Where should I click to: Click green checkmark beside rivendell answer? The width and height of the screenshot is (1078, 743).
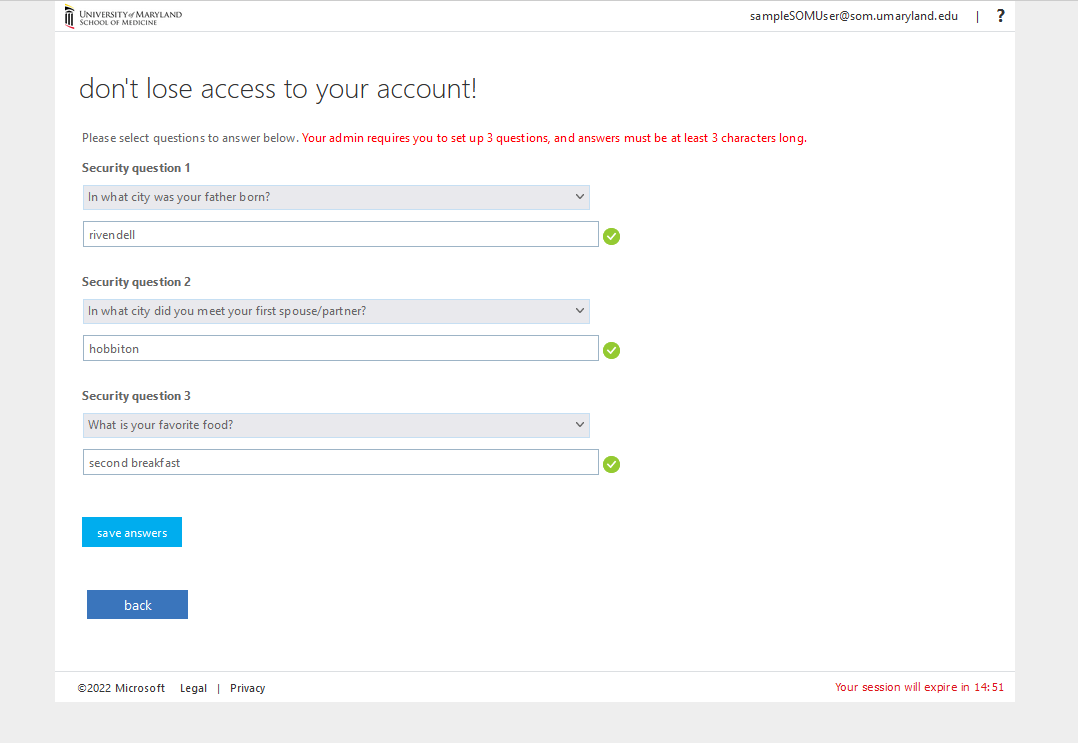coord(612,237)
